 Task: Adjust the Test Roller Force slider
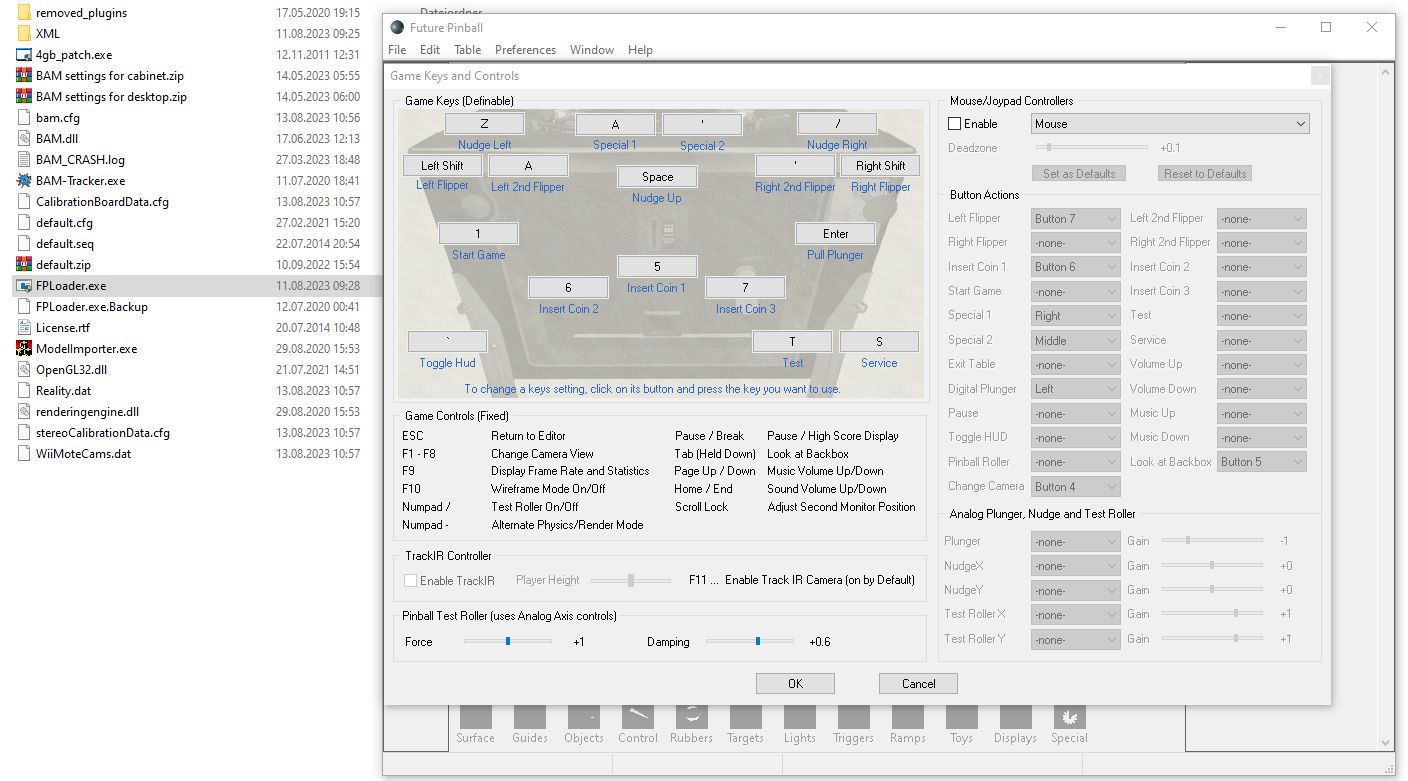508,641
